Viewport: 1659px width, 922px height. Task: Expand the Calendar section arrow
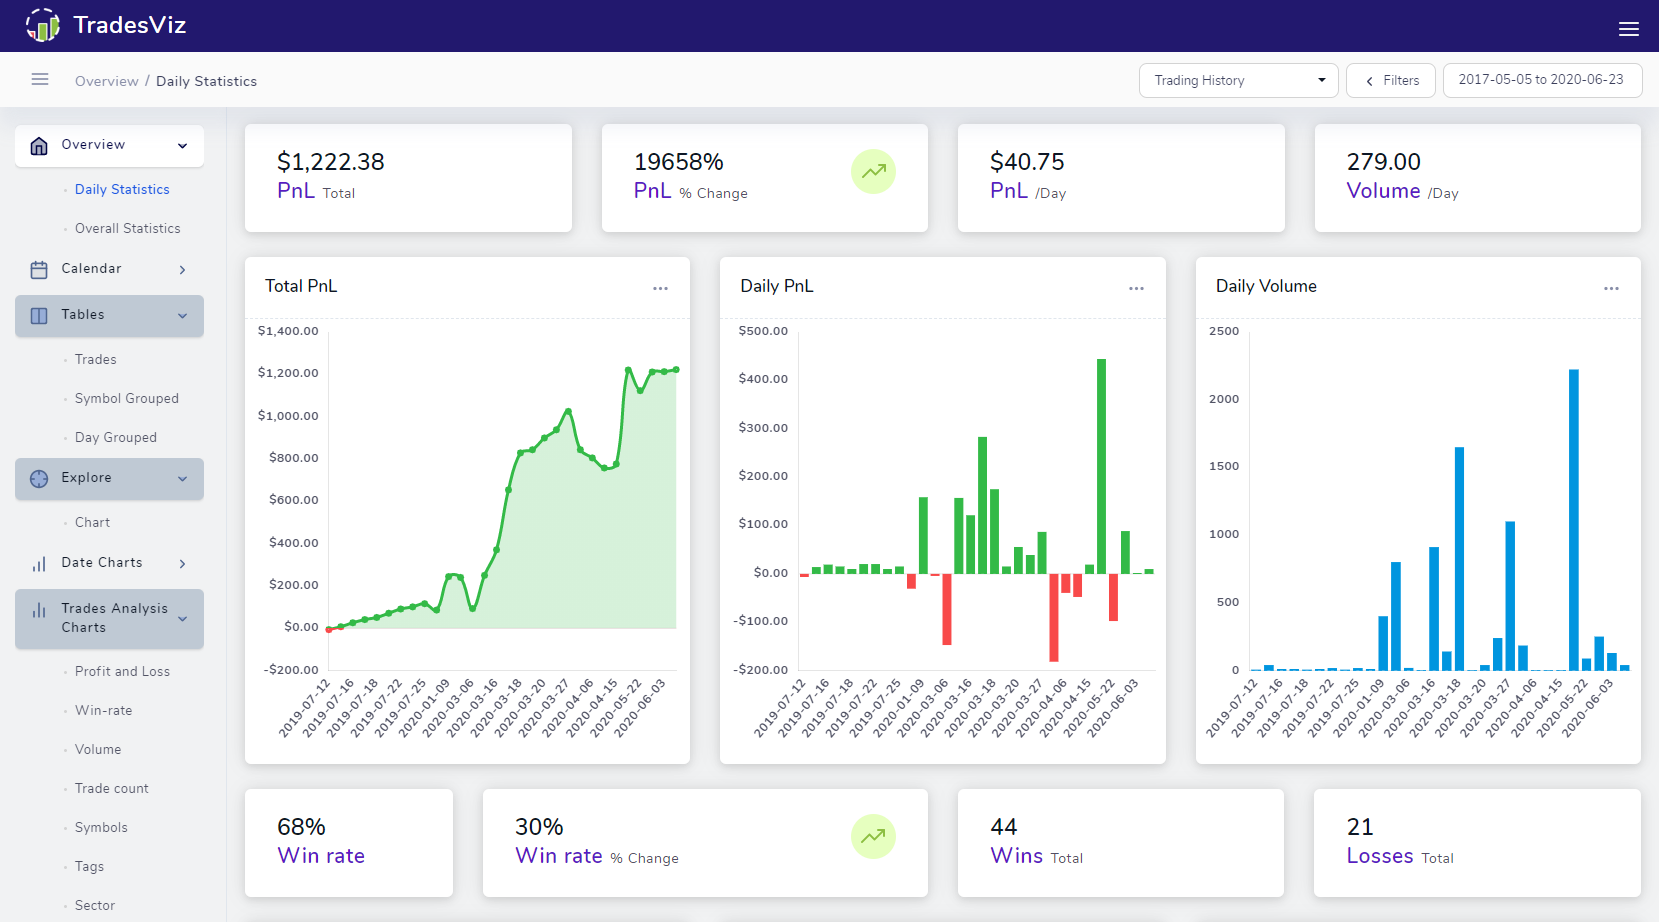(x=182, y=269)
